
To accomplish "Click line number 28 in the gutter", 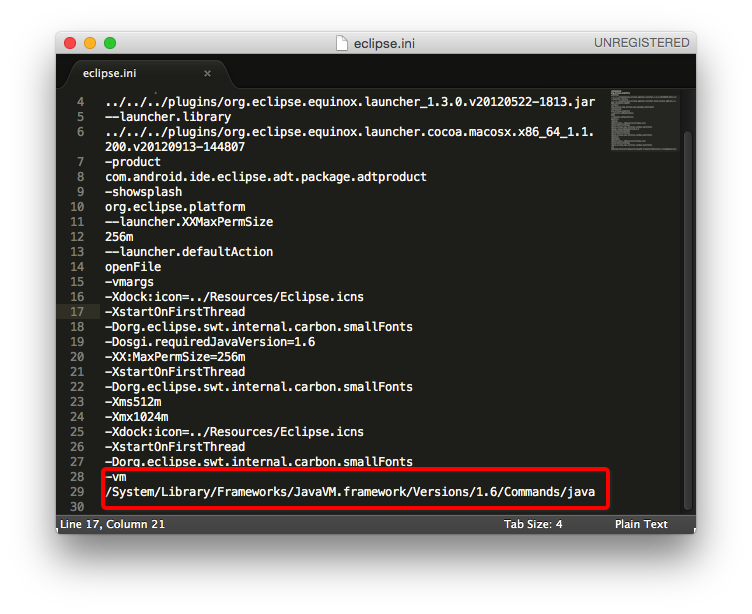I will click(x=77, y=477).
